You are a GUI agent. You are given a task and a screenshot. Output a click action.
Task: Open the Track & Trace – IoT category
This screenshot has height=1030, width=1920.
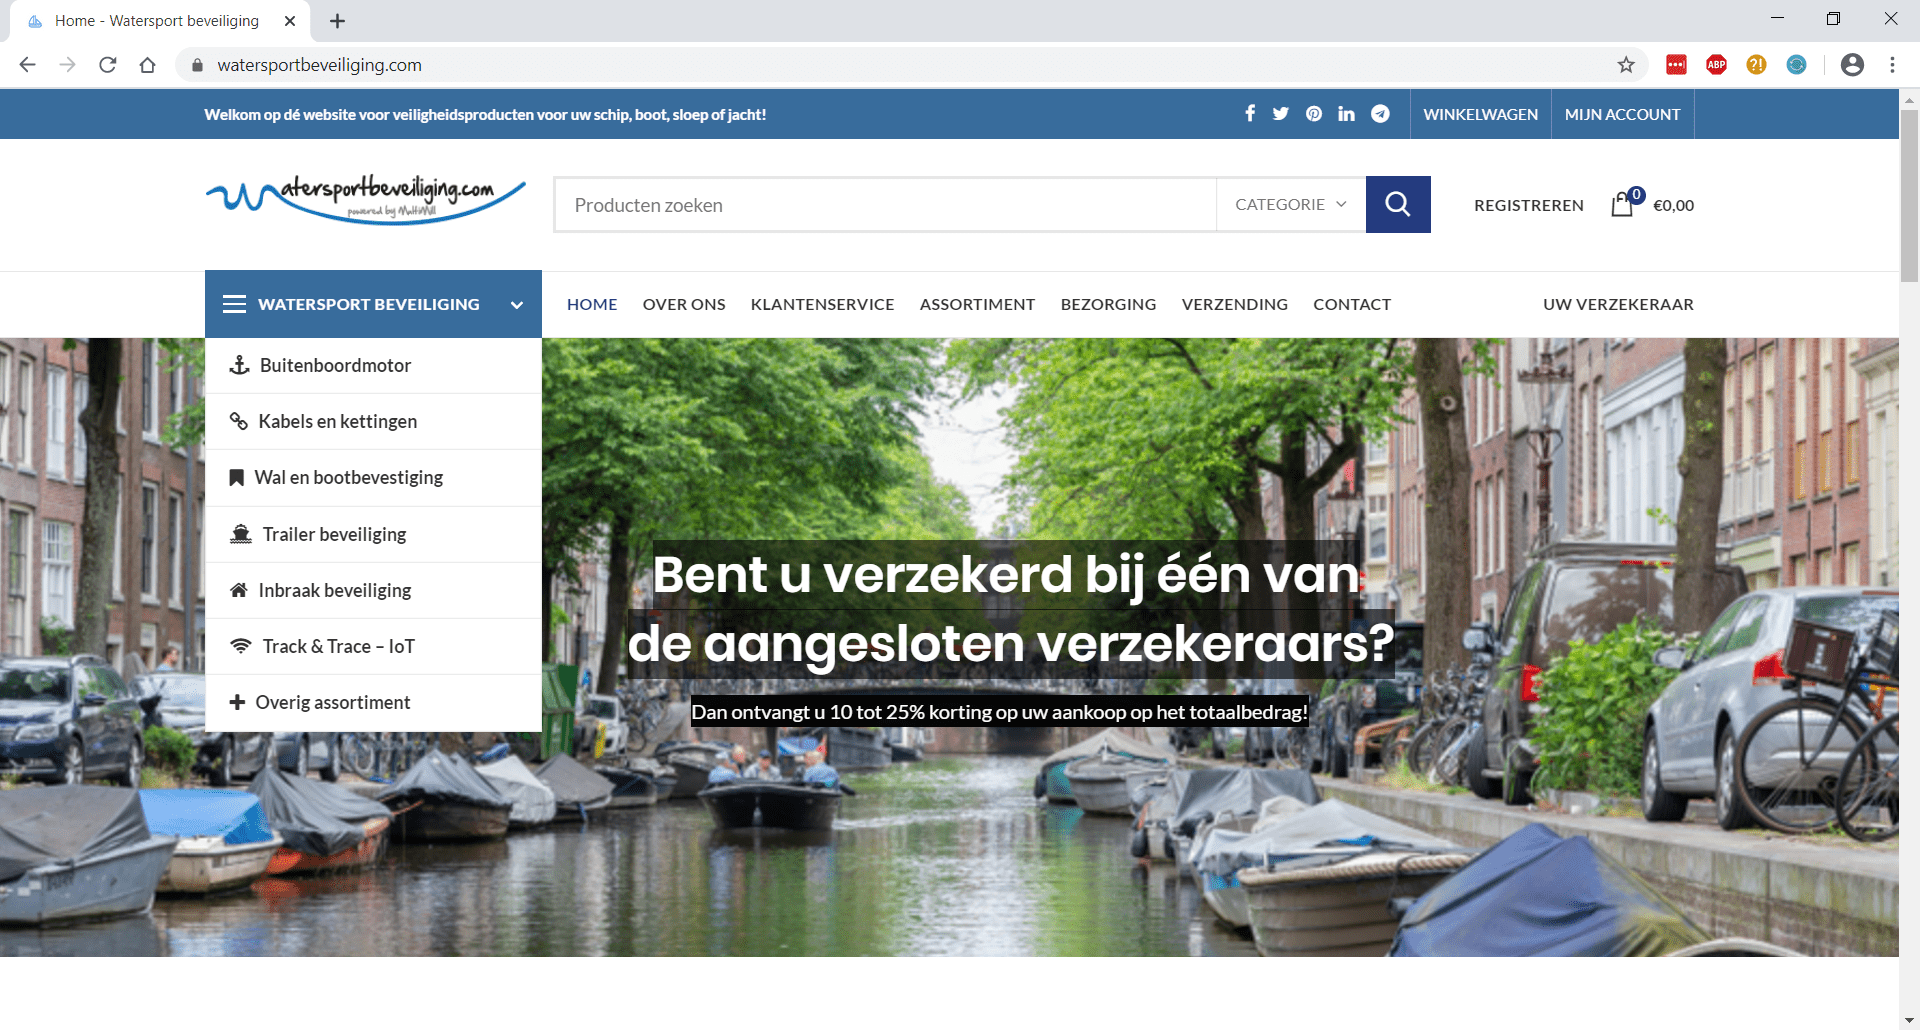click(338, 647)
